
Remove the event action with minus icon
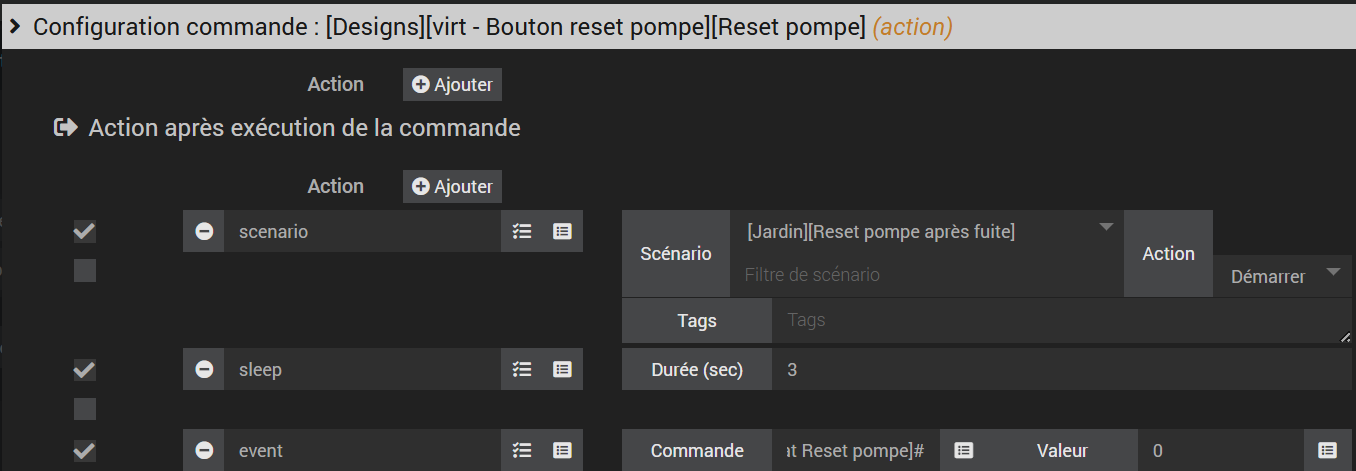point(204,450)
